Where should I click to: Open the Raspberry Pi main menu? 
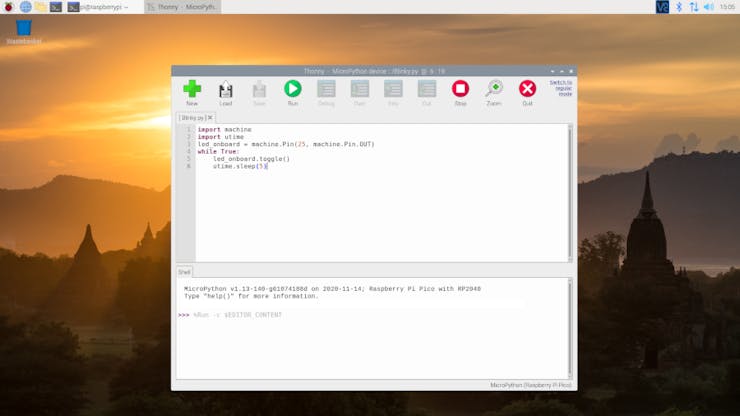[9, 7]
